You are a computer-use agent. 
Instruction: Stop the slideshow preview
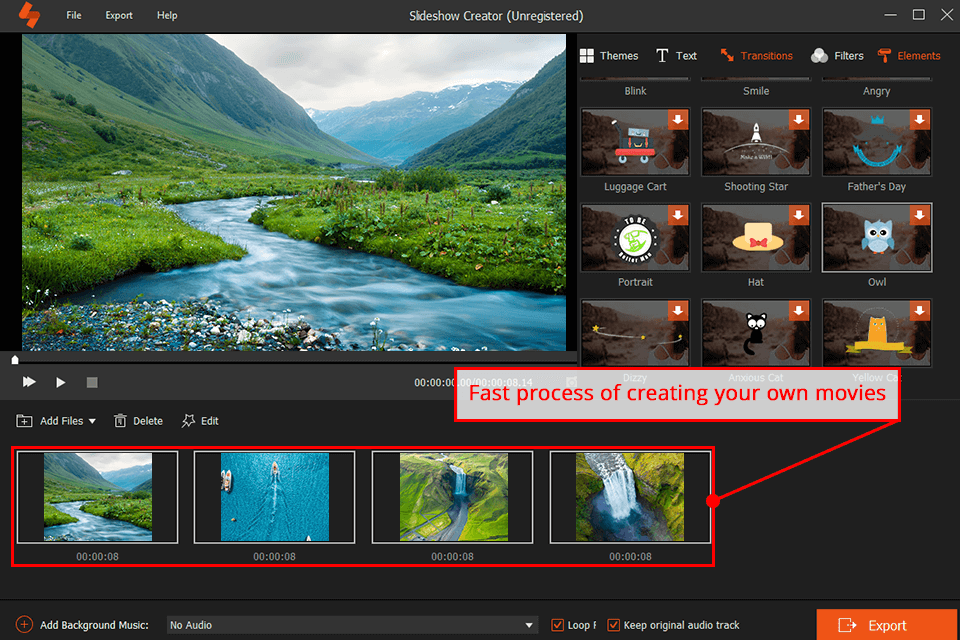point(92,382)
